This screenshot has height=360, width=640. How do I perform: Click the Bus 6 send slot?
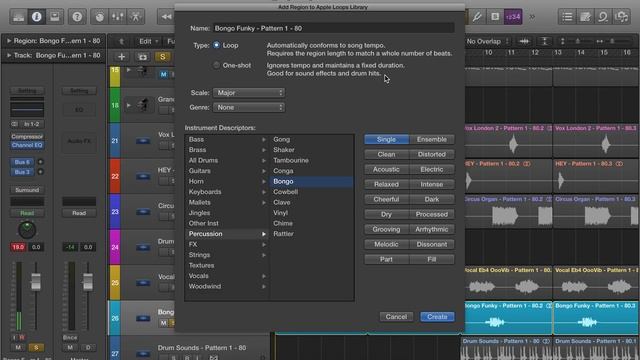(x=22, y=162)
